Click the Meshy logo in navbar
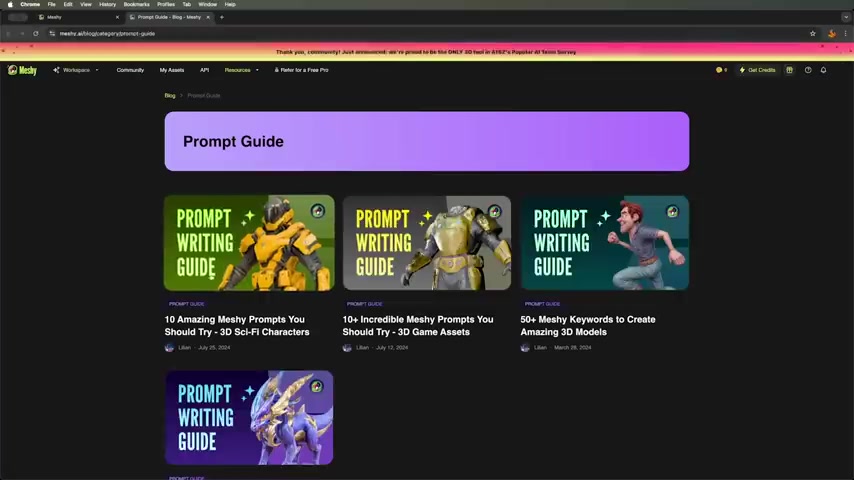This screenshot has height=480, width=854. [22, 70]
